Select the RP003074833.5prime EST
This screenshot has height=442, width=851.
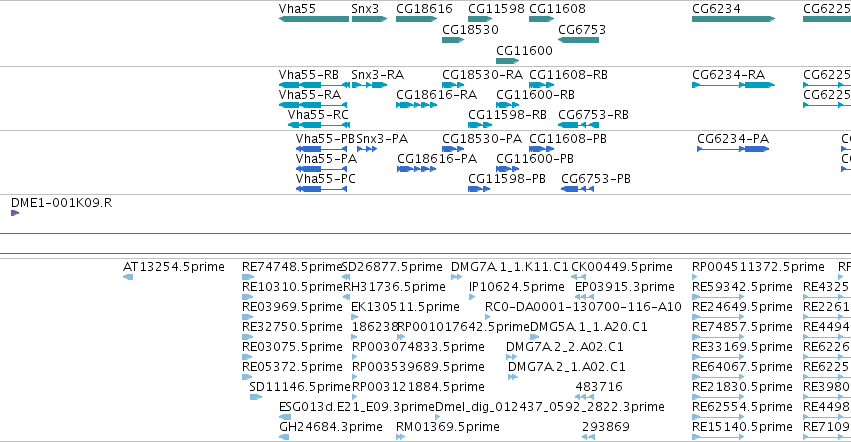355,357
